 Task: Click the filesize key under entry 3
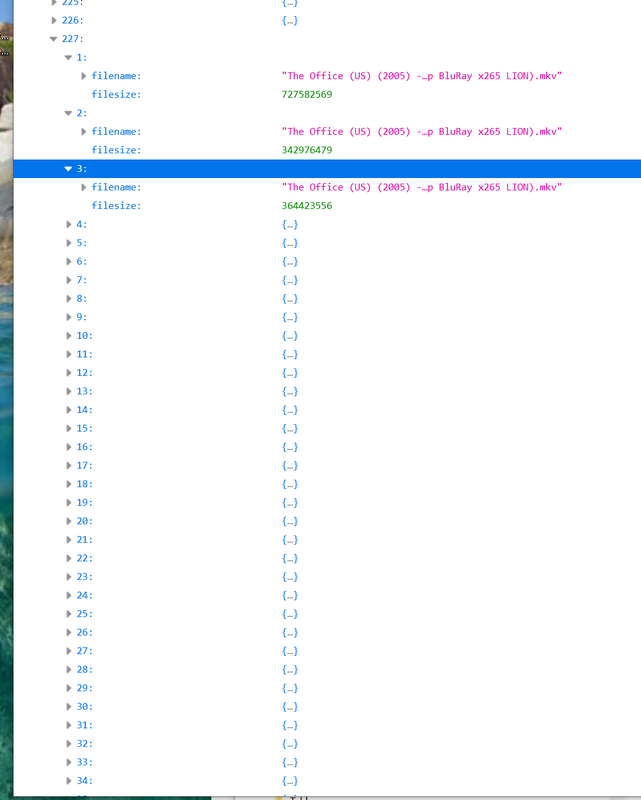click(116, 206)
